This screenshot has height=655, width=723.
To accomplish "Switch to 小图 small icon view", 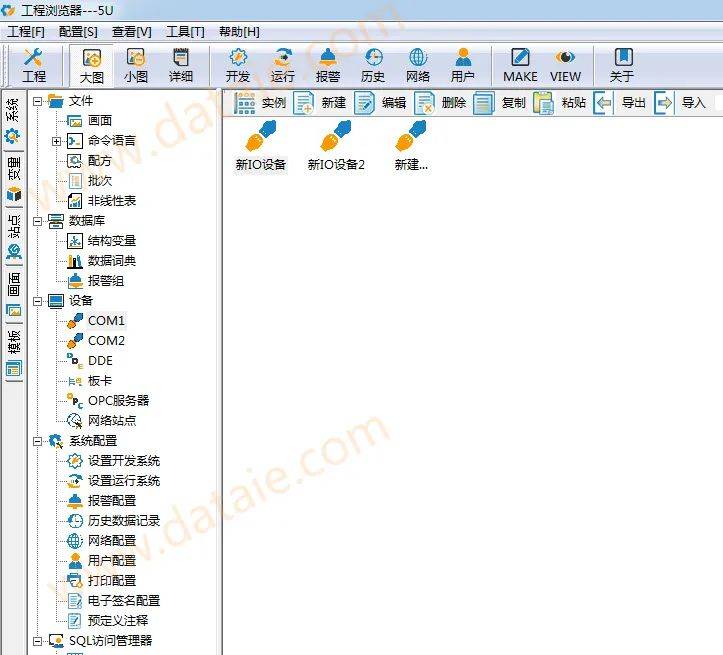I will coord(136,65).
